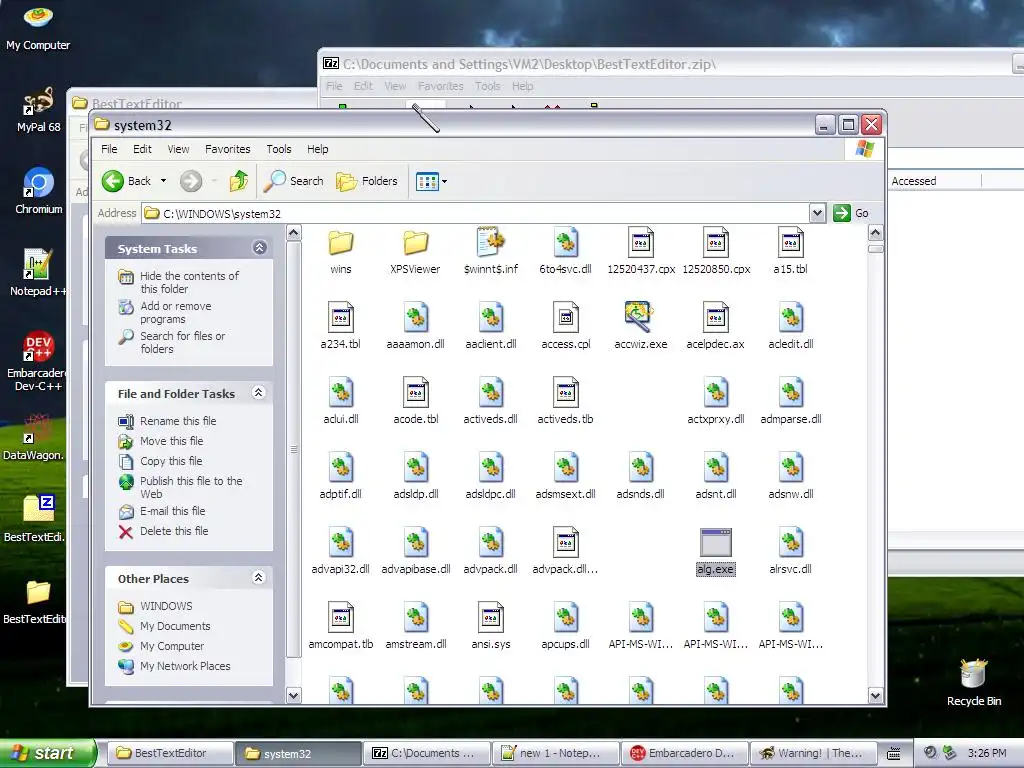The image size is (1024, 768).
Task: Select the a15.tbl file icon
Action: tap(791, 243)
